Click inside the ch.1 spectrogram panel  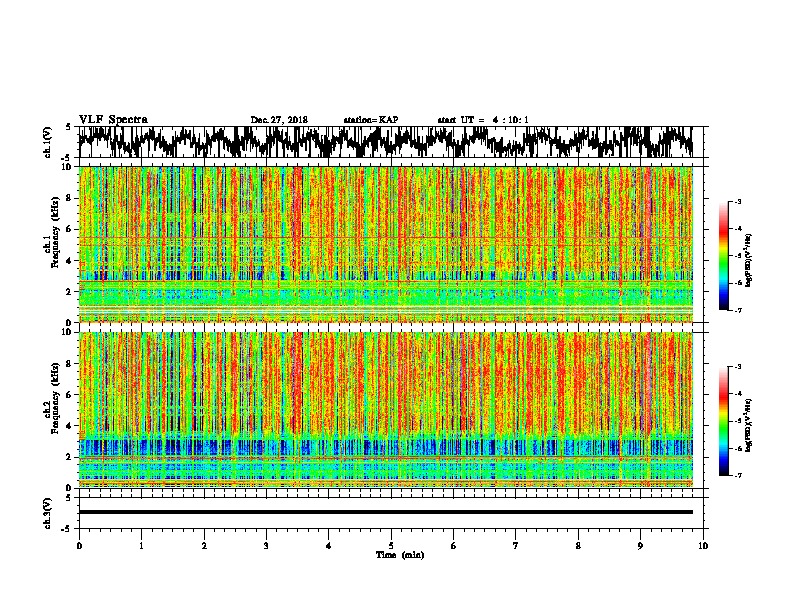385,244
